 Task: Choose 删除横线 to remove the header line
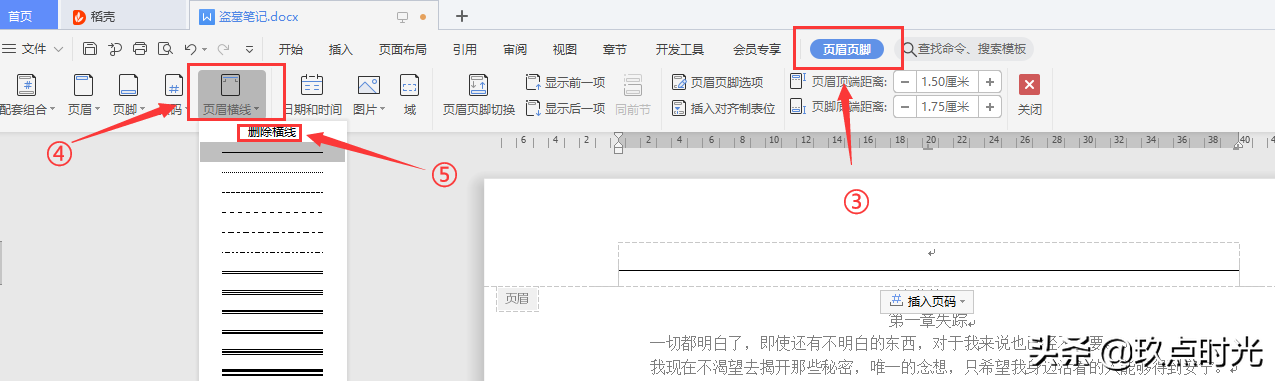point(273,132)
